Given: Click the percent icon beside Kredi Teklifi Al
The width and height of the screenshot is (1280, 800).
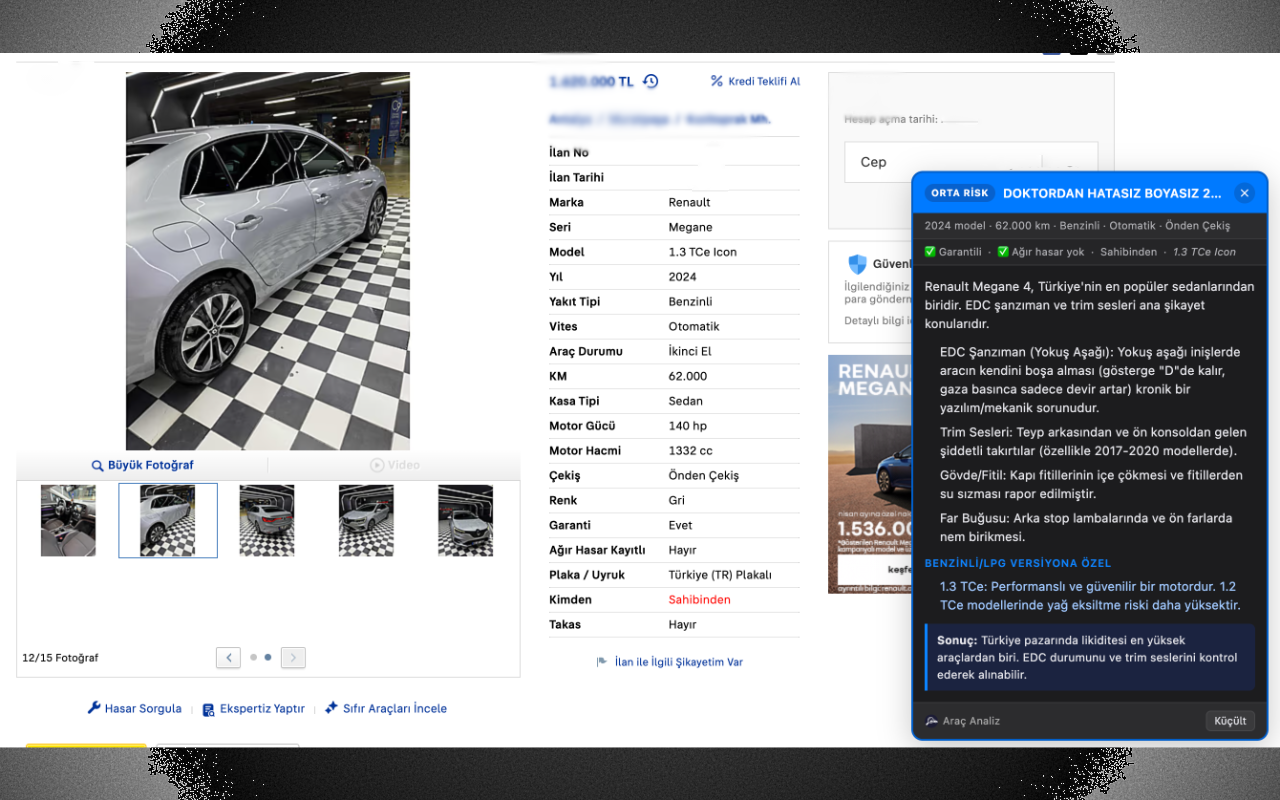Looking at the screenshot, I should point(716,81).
